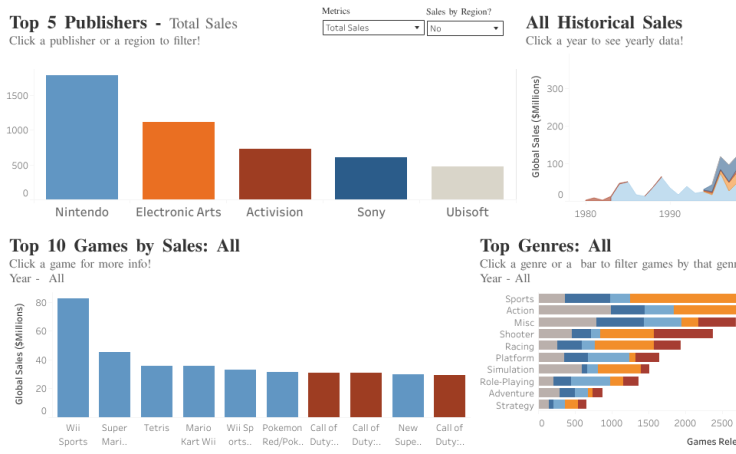Select the Racing genre stacked bar
736x454 pixels.
pos(608,345)
